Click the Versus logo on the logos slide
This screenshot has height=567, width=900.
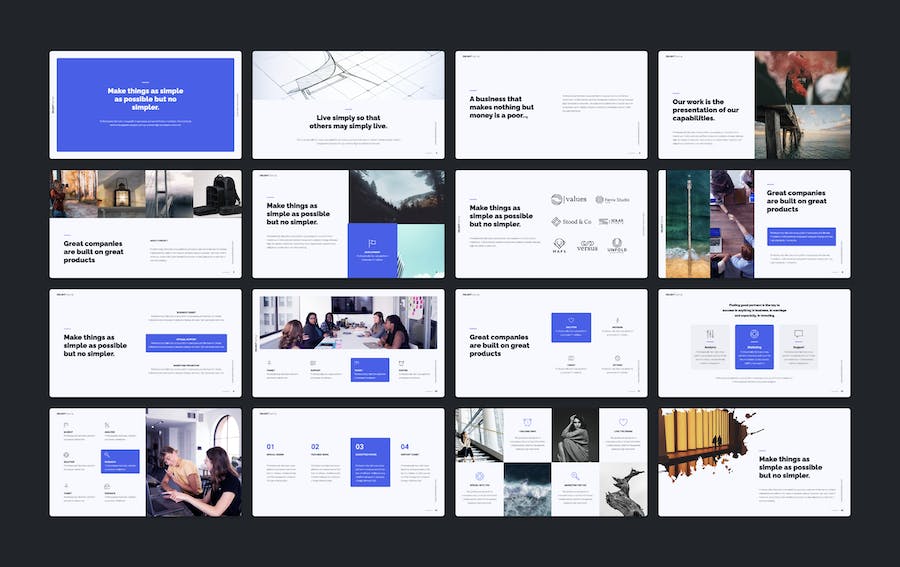pos(587,245)
